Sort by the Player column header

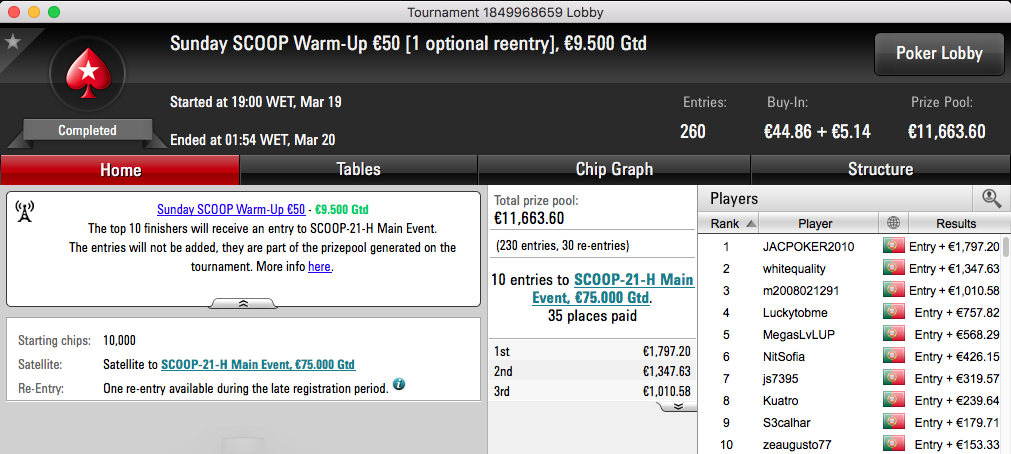[818, 224]
